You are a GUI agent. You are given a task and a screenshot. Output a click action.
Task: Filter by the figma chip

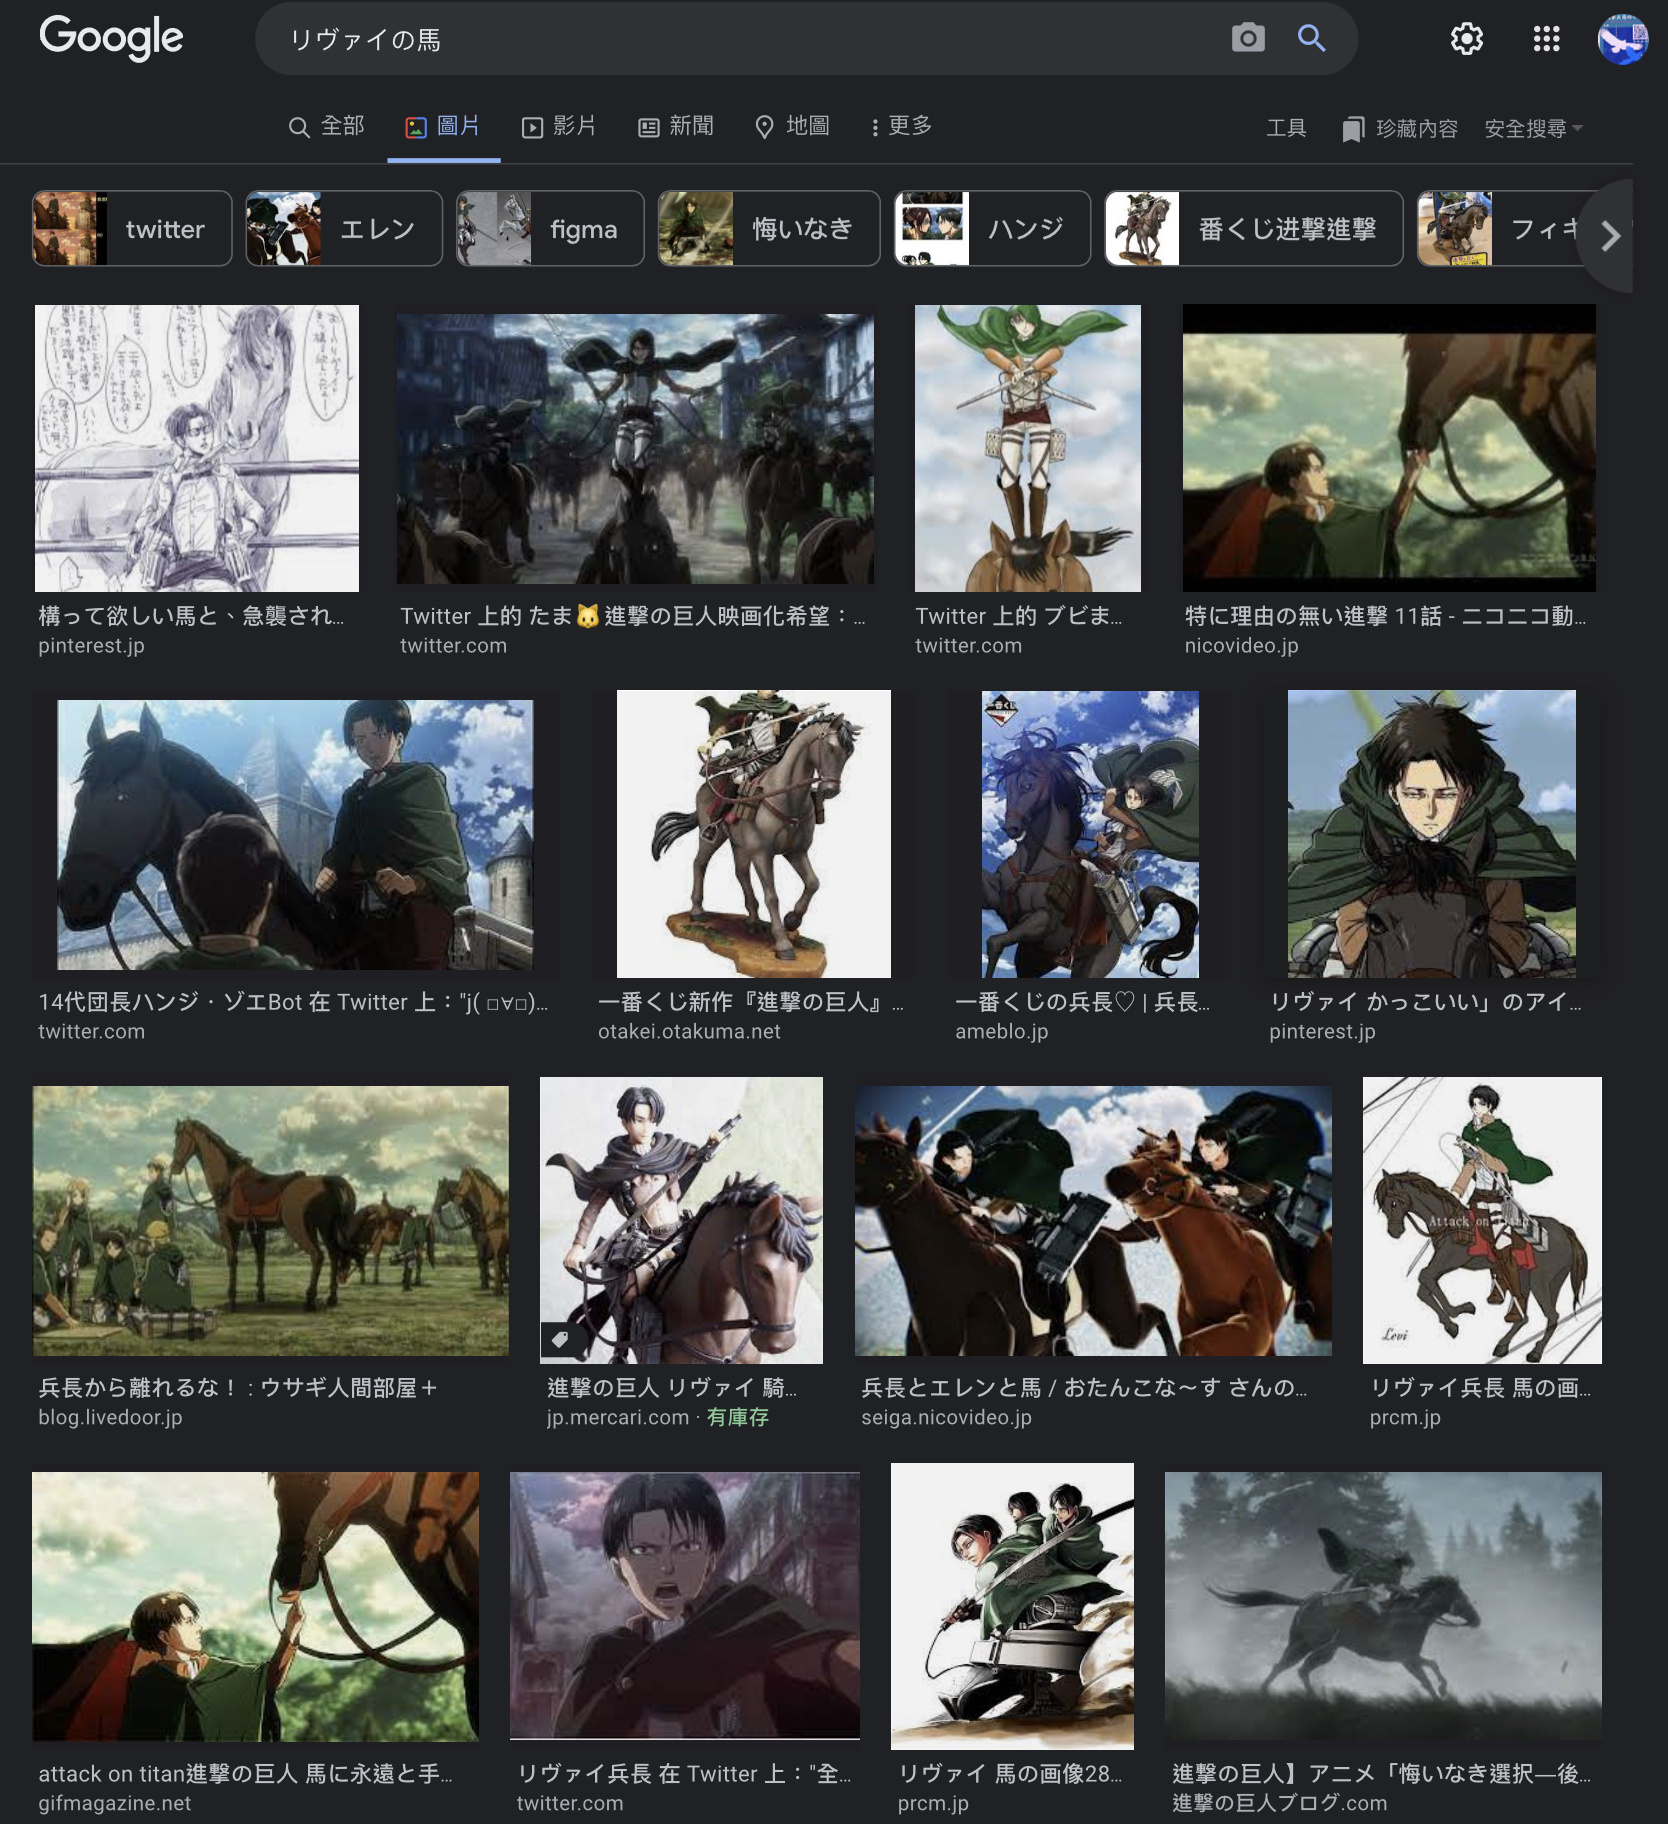(x=550, y=229)
